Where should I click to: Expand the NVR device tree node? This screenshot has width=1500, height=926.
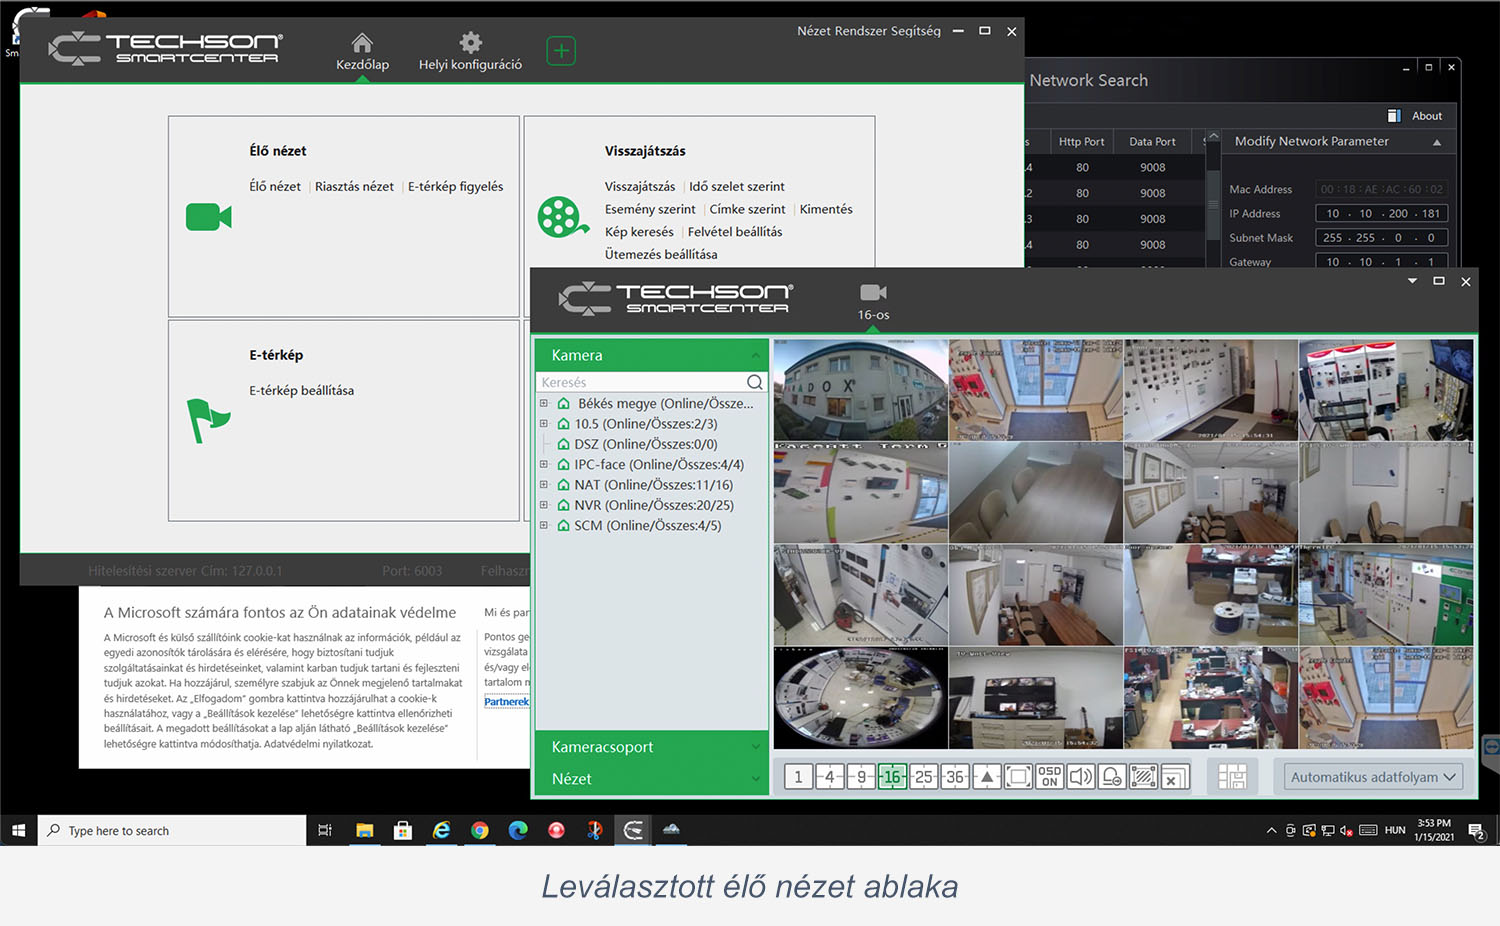pos(544,505)
